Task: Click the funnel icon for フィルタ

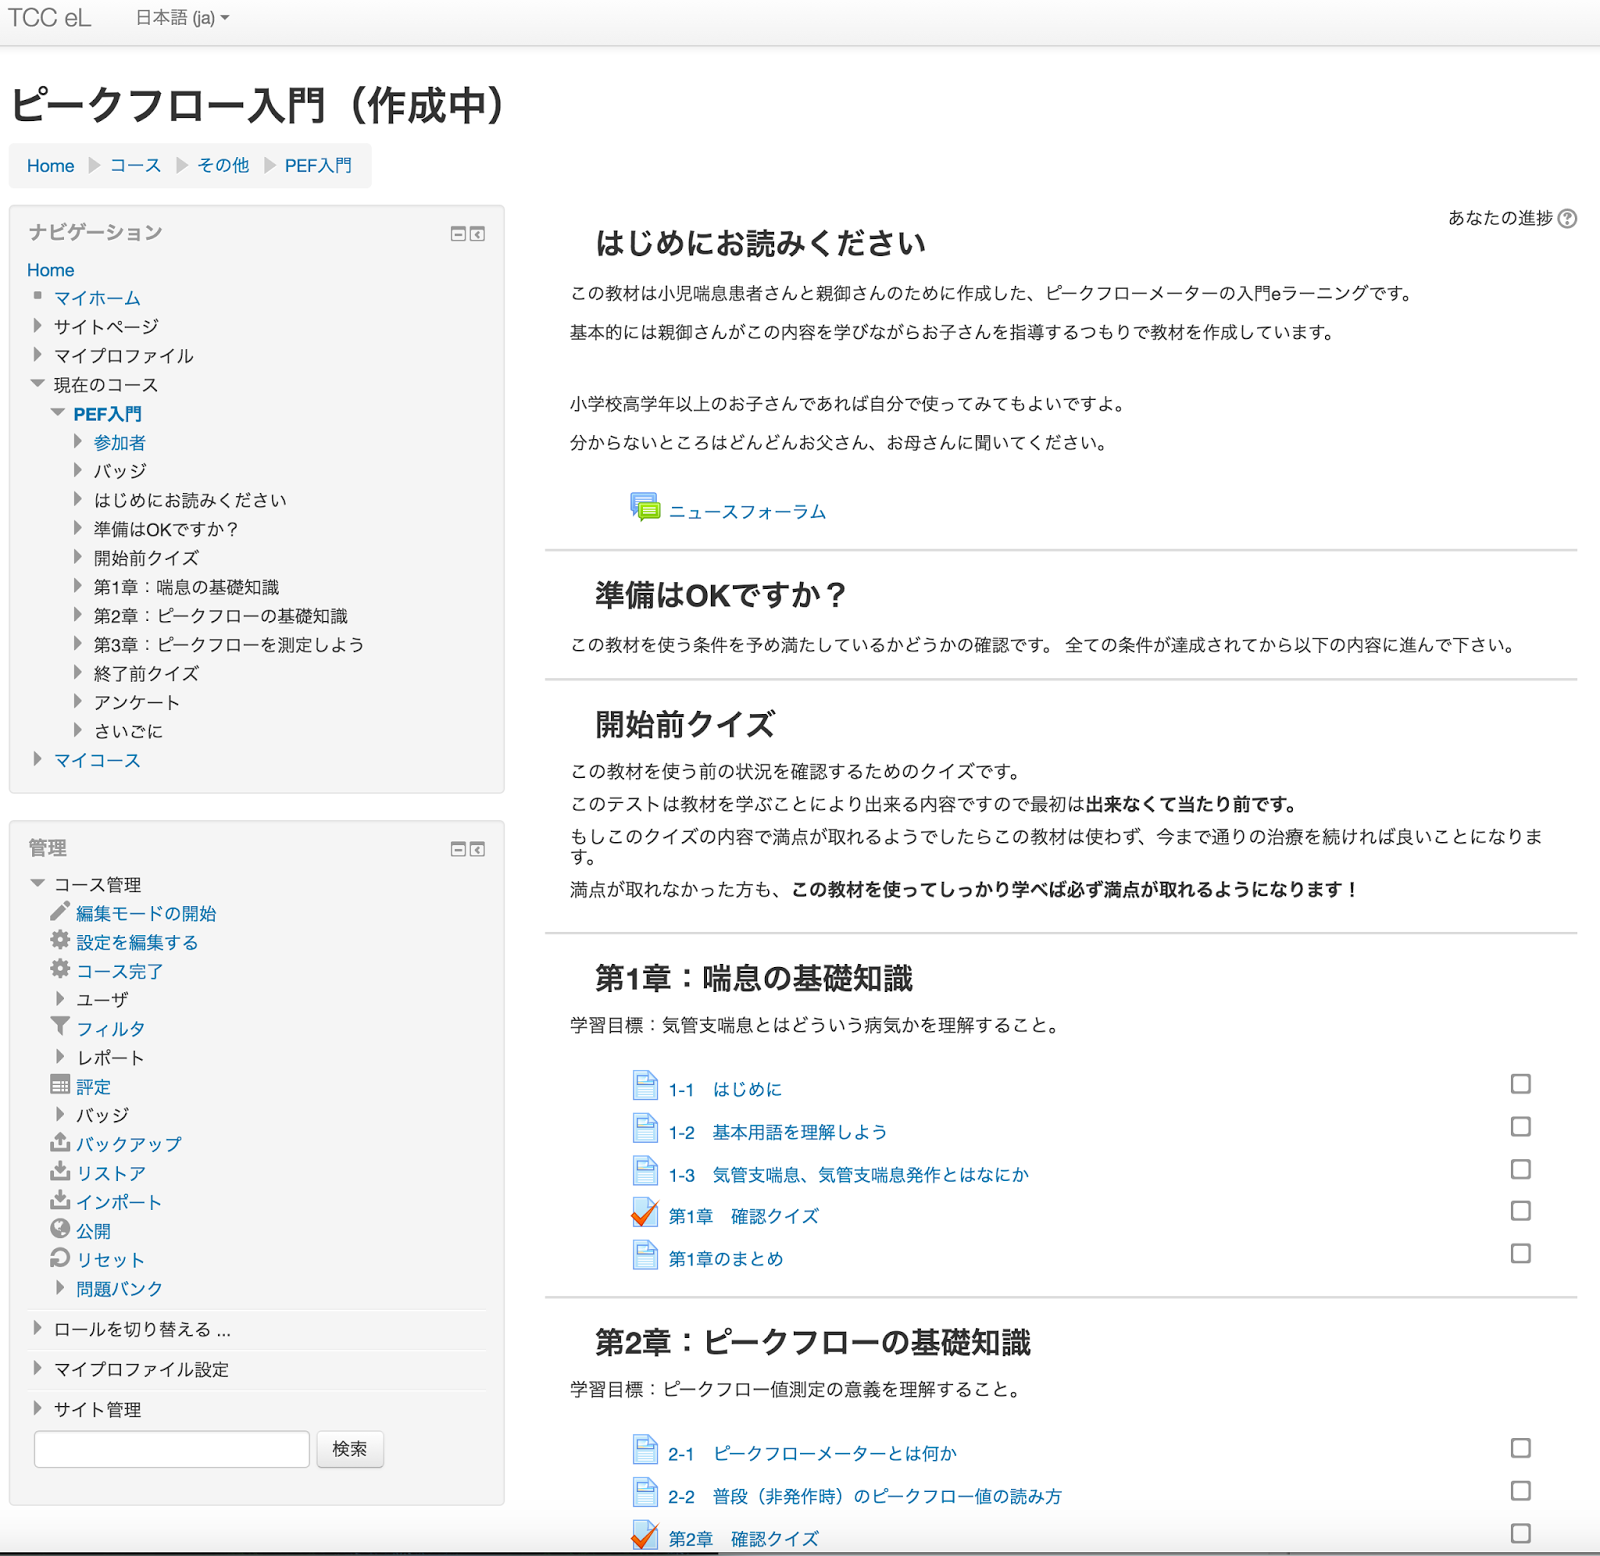Action: (60, 1026)
